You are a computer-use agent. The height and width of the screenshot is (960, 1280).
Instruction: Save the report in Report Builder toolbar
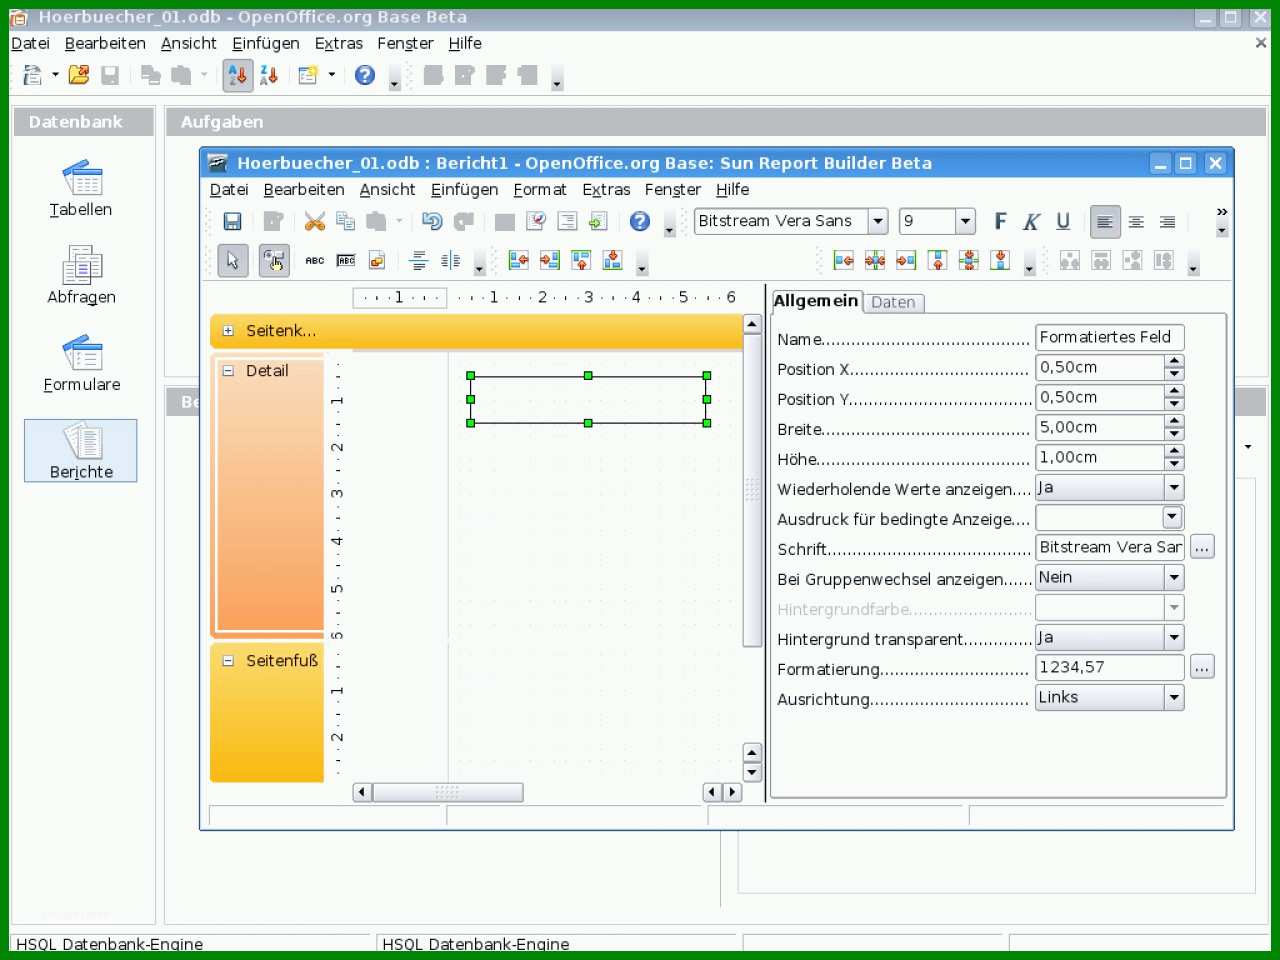(232, 221)
